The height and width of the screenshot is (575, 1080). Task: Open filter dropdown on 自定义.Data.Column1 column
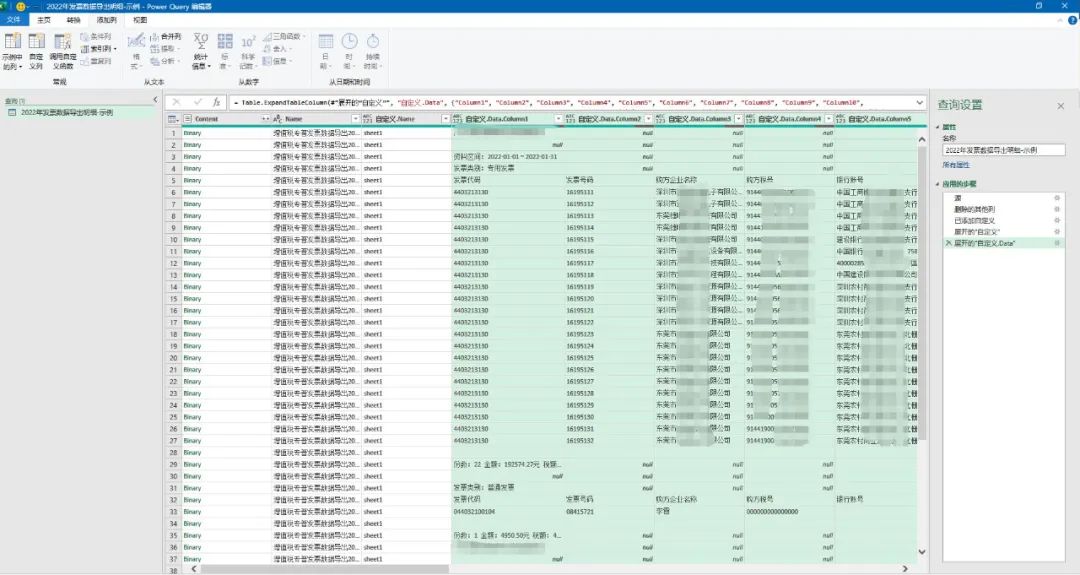(558, 119)
